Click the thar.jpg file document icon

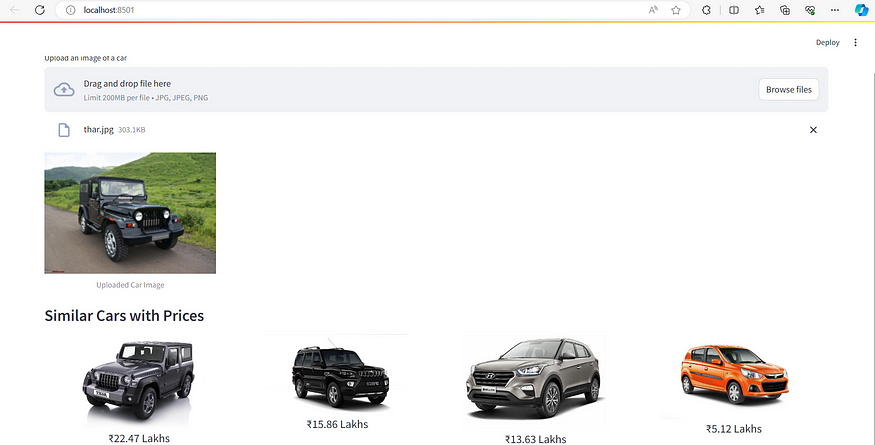(x=64, y=130)
